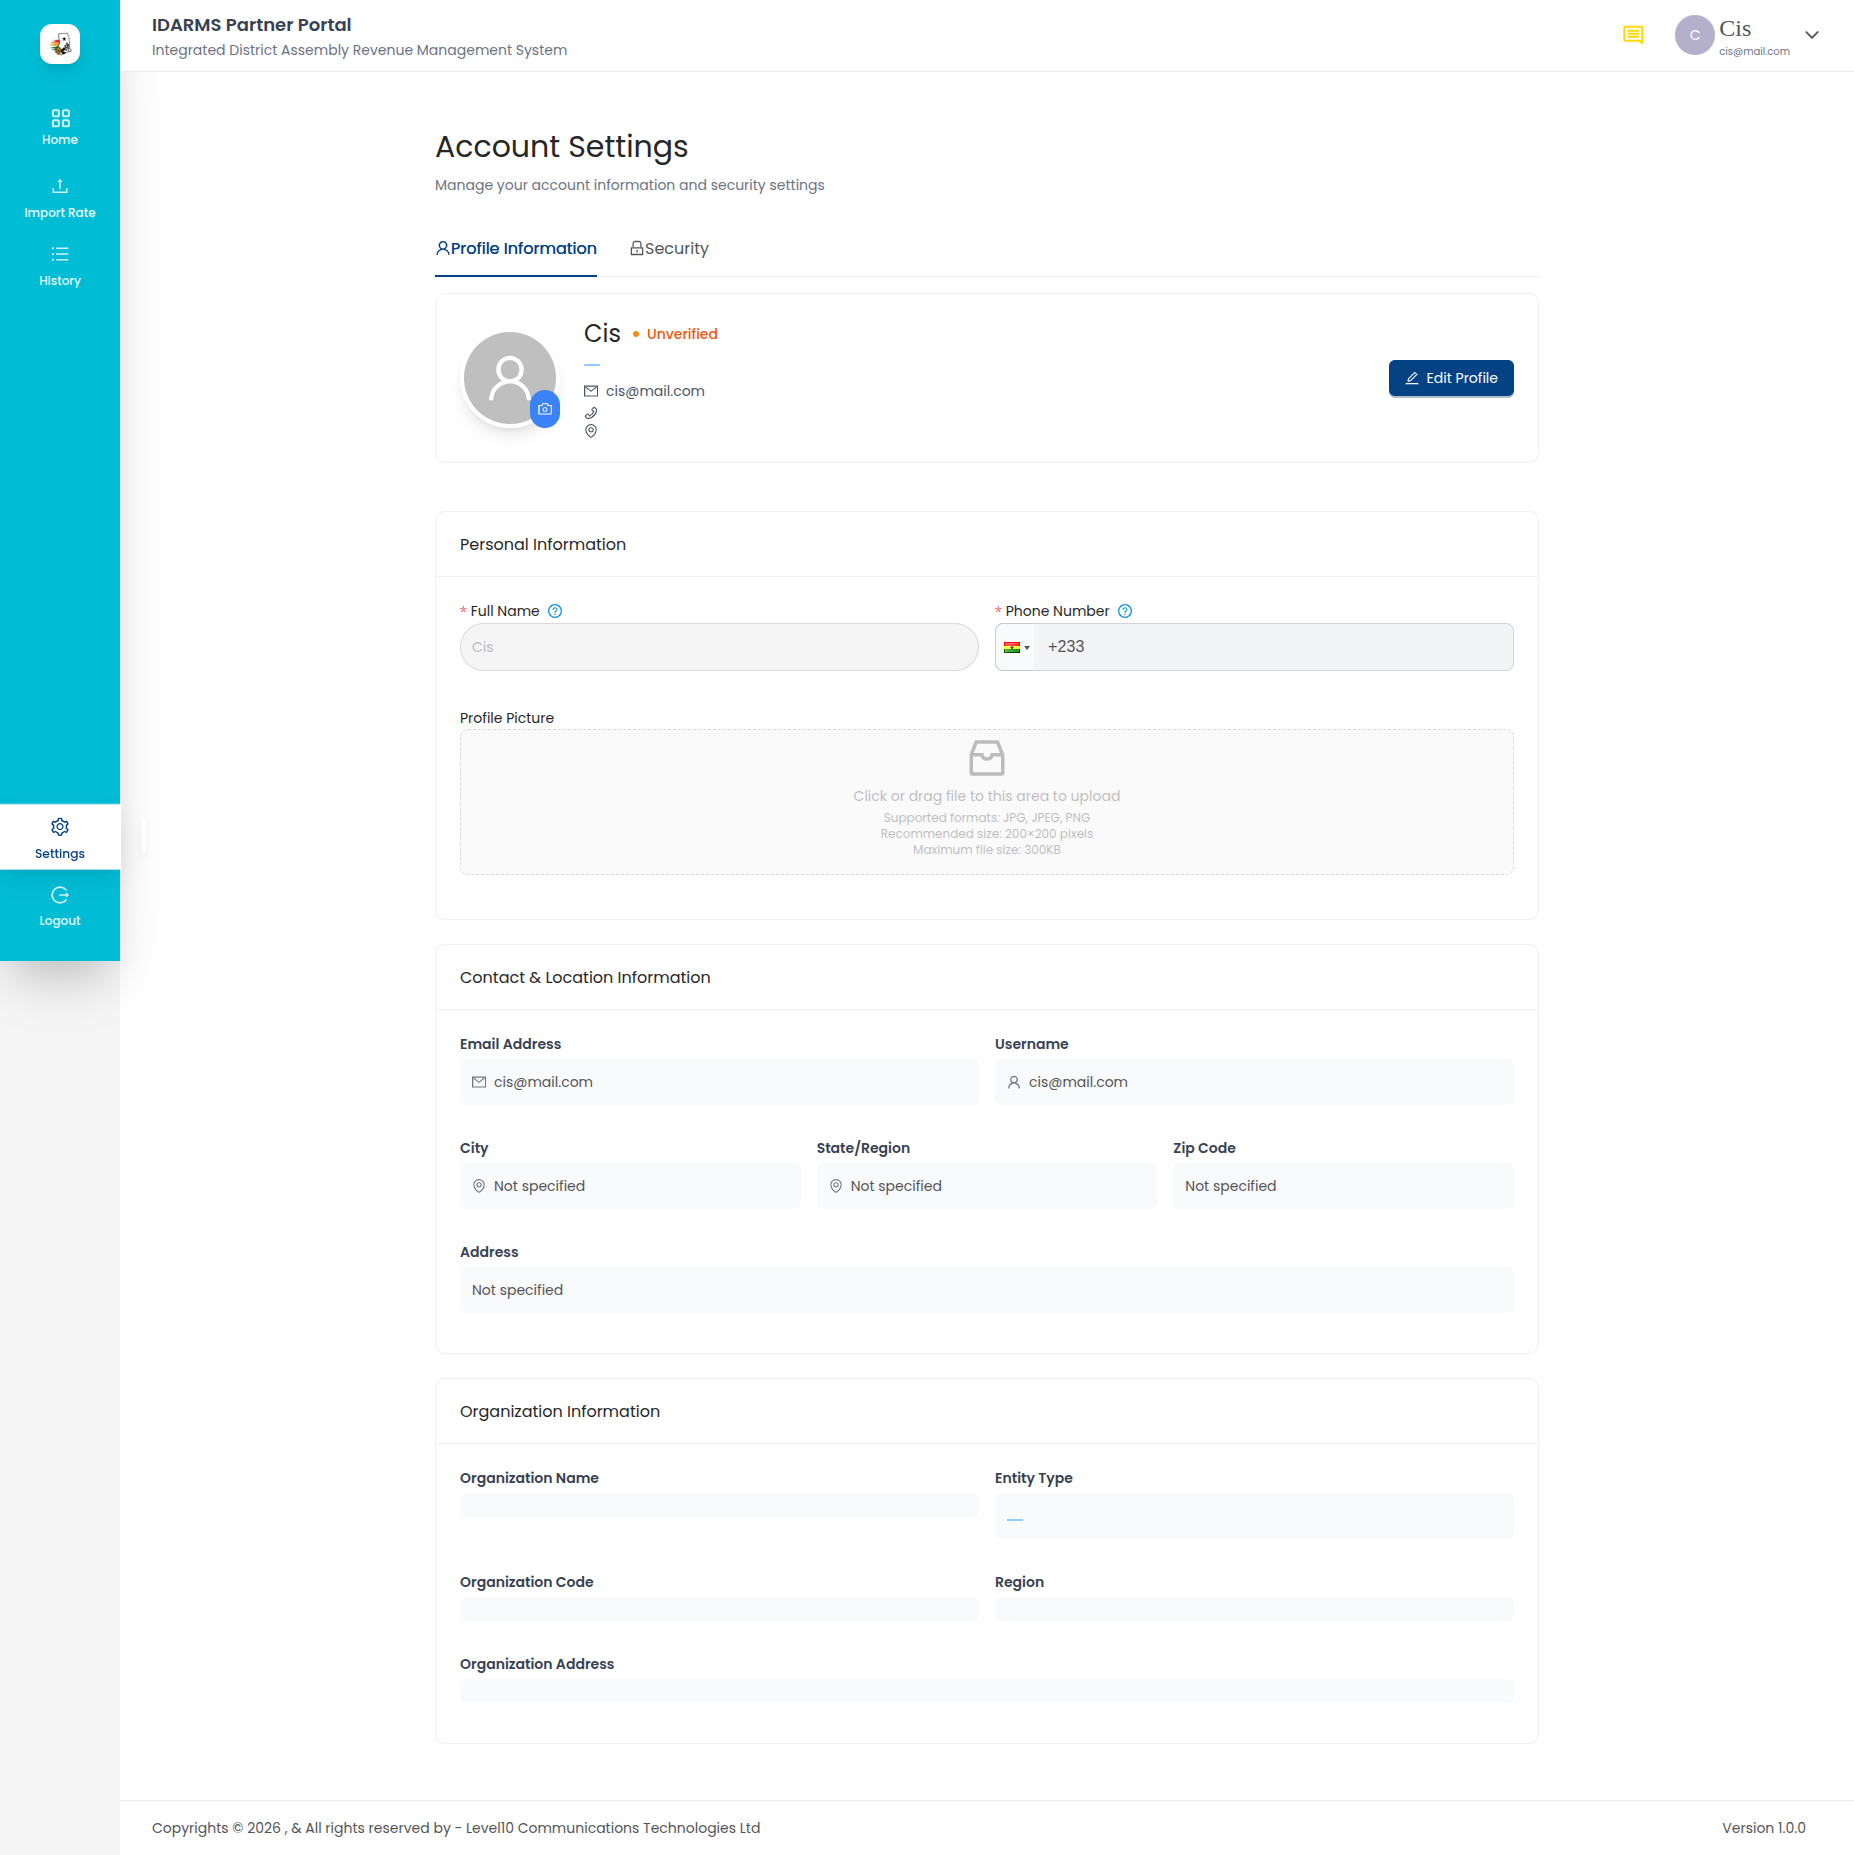Click the Username field
The width and height of the screenshot is (1854, 1855).
point(1254,1082)
